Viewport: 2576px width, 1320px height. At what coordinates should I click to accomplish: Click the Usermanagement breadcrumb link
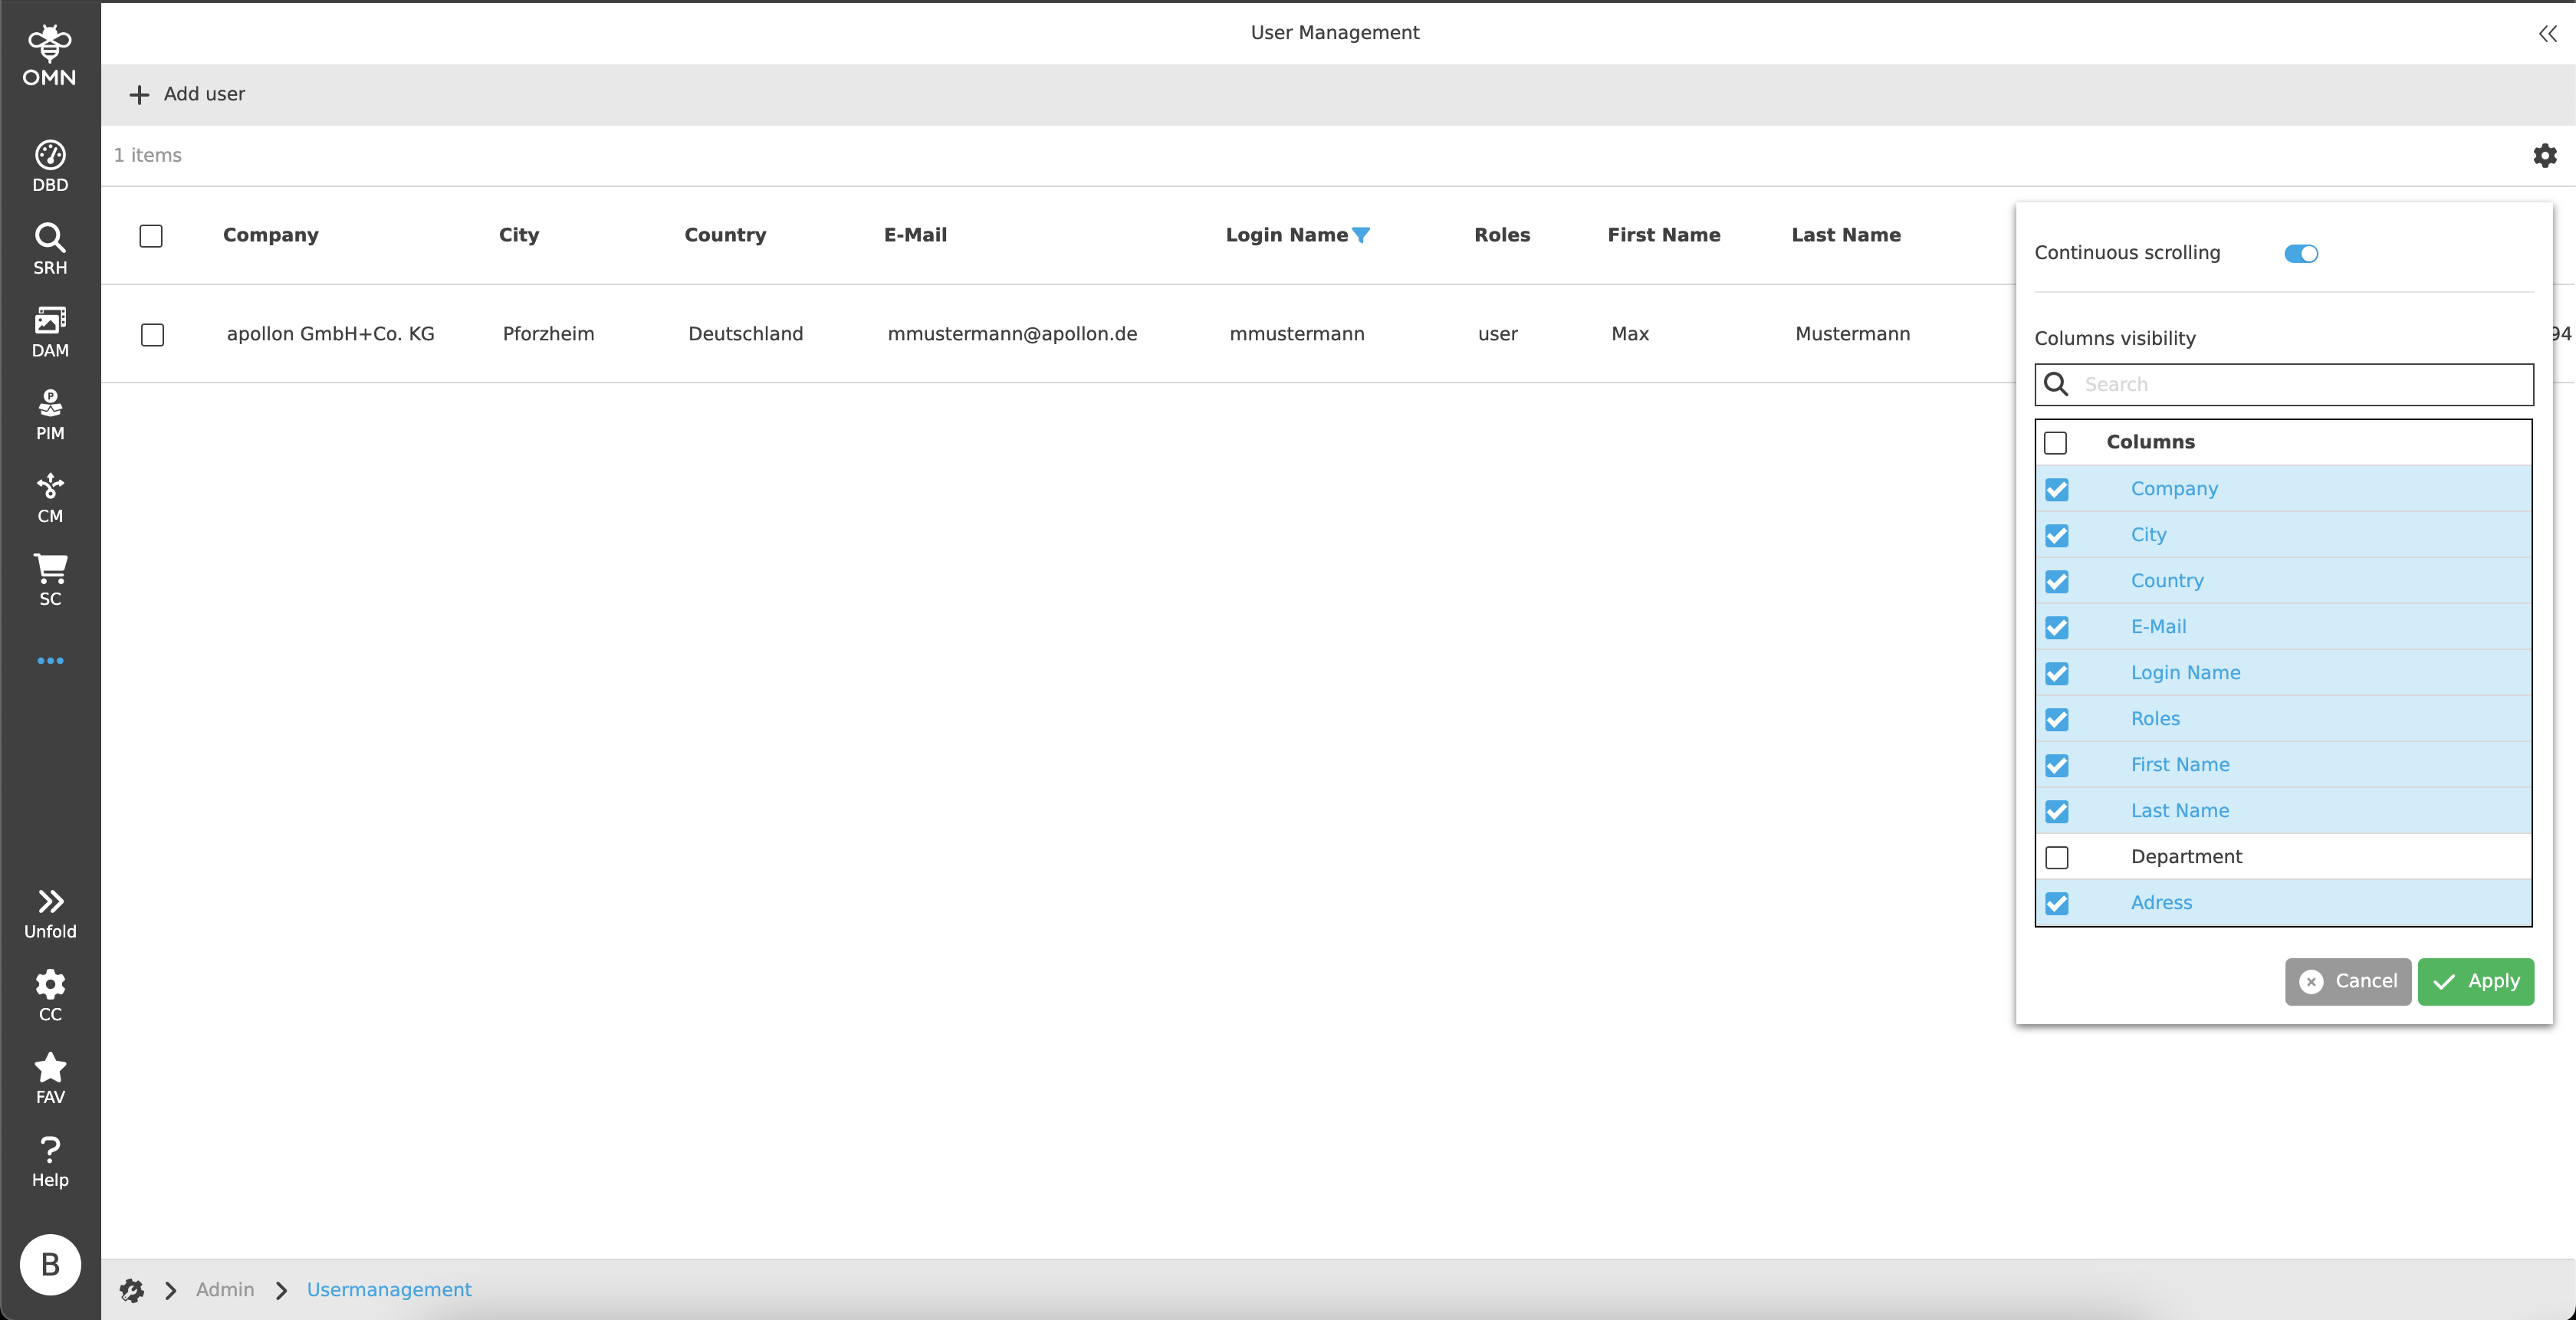click(x=389, y=1290)
